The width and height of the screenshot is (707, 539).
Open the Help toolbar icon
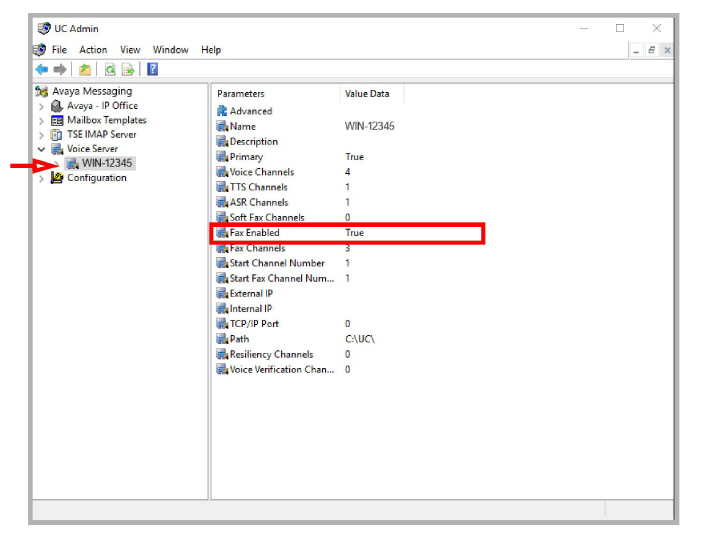pyautogui.click(x=152, y=69)
